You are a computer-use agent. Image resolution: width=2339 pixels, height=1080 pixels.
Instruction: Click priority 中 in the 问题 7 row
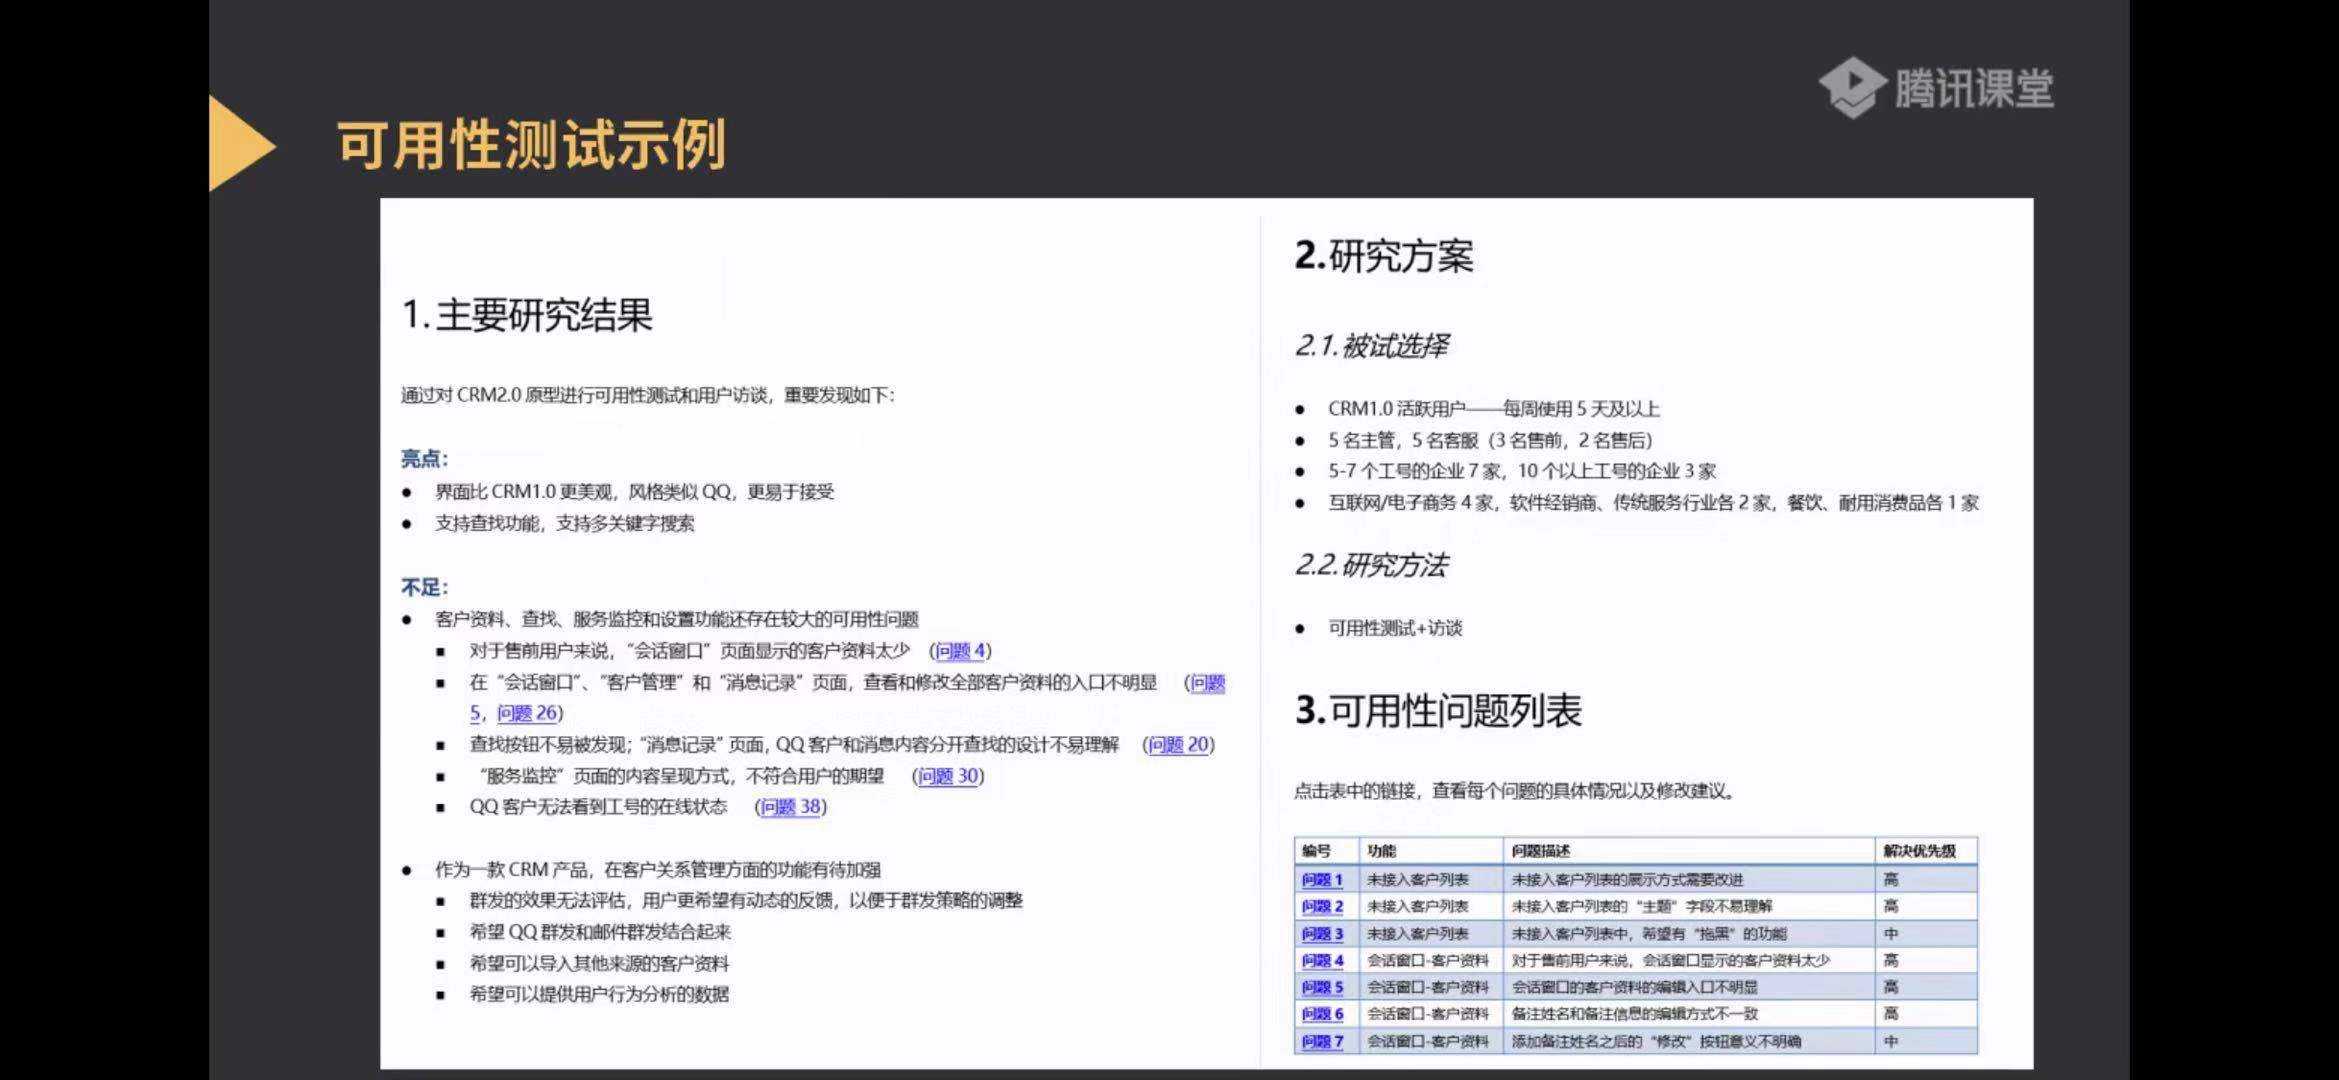click(1890, 1042)
